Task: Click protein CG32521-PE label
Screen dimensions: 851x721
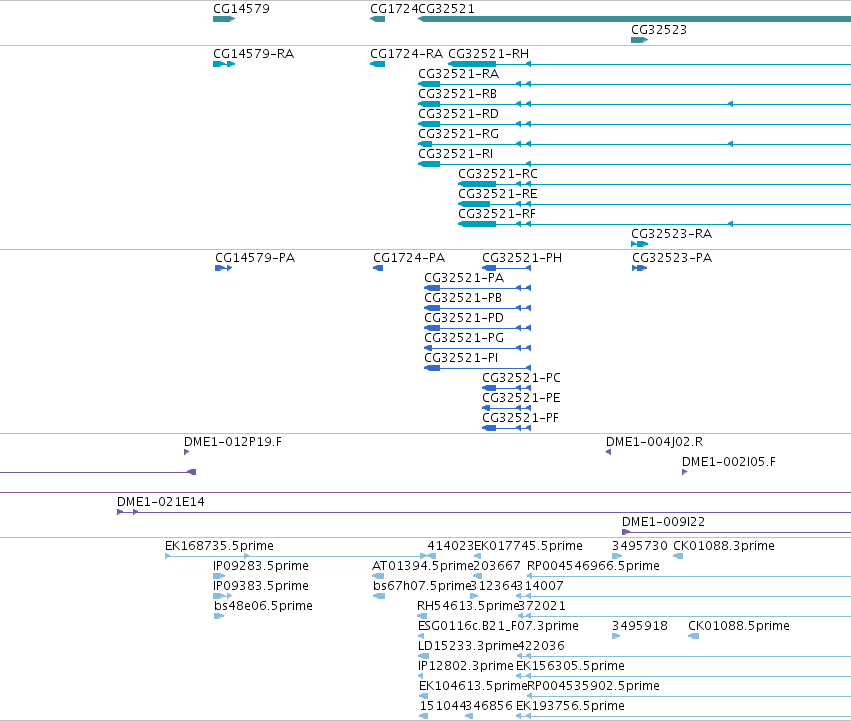Action: click(x=521, y=398)
